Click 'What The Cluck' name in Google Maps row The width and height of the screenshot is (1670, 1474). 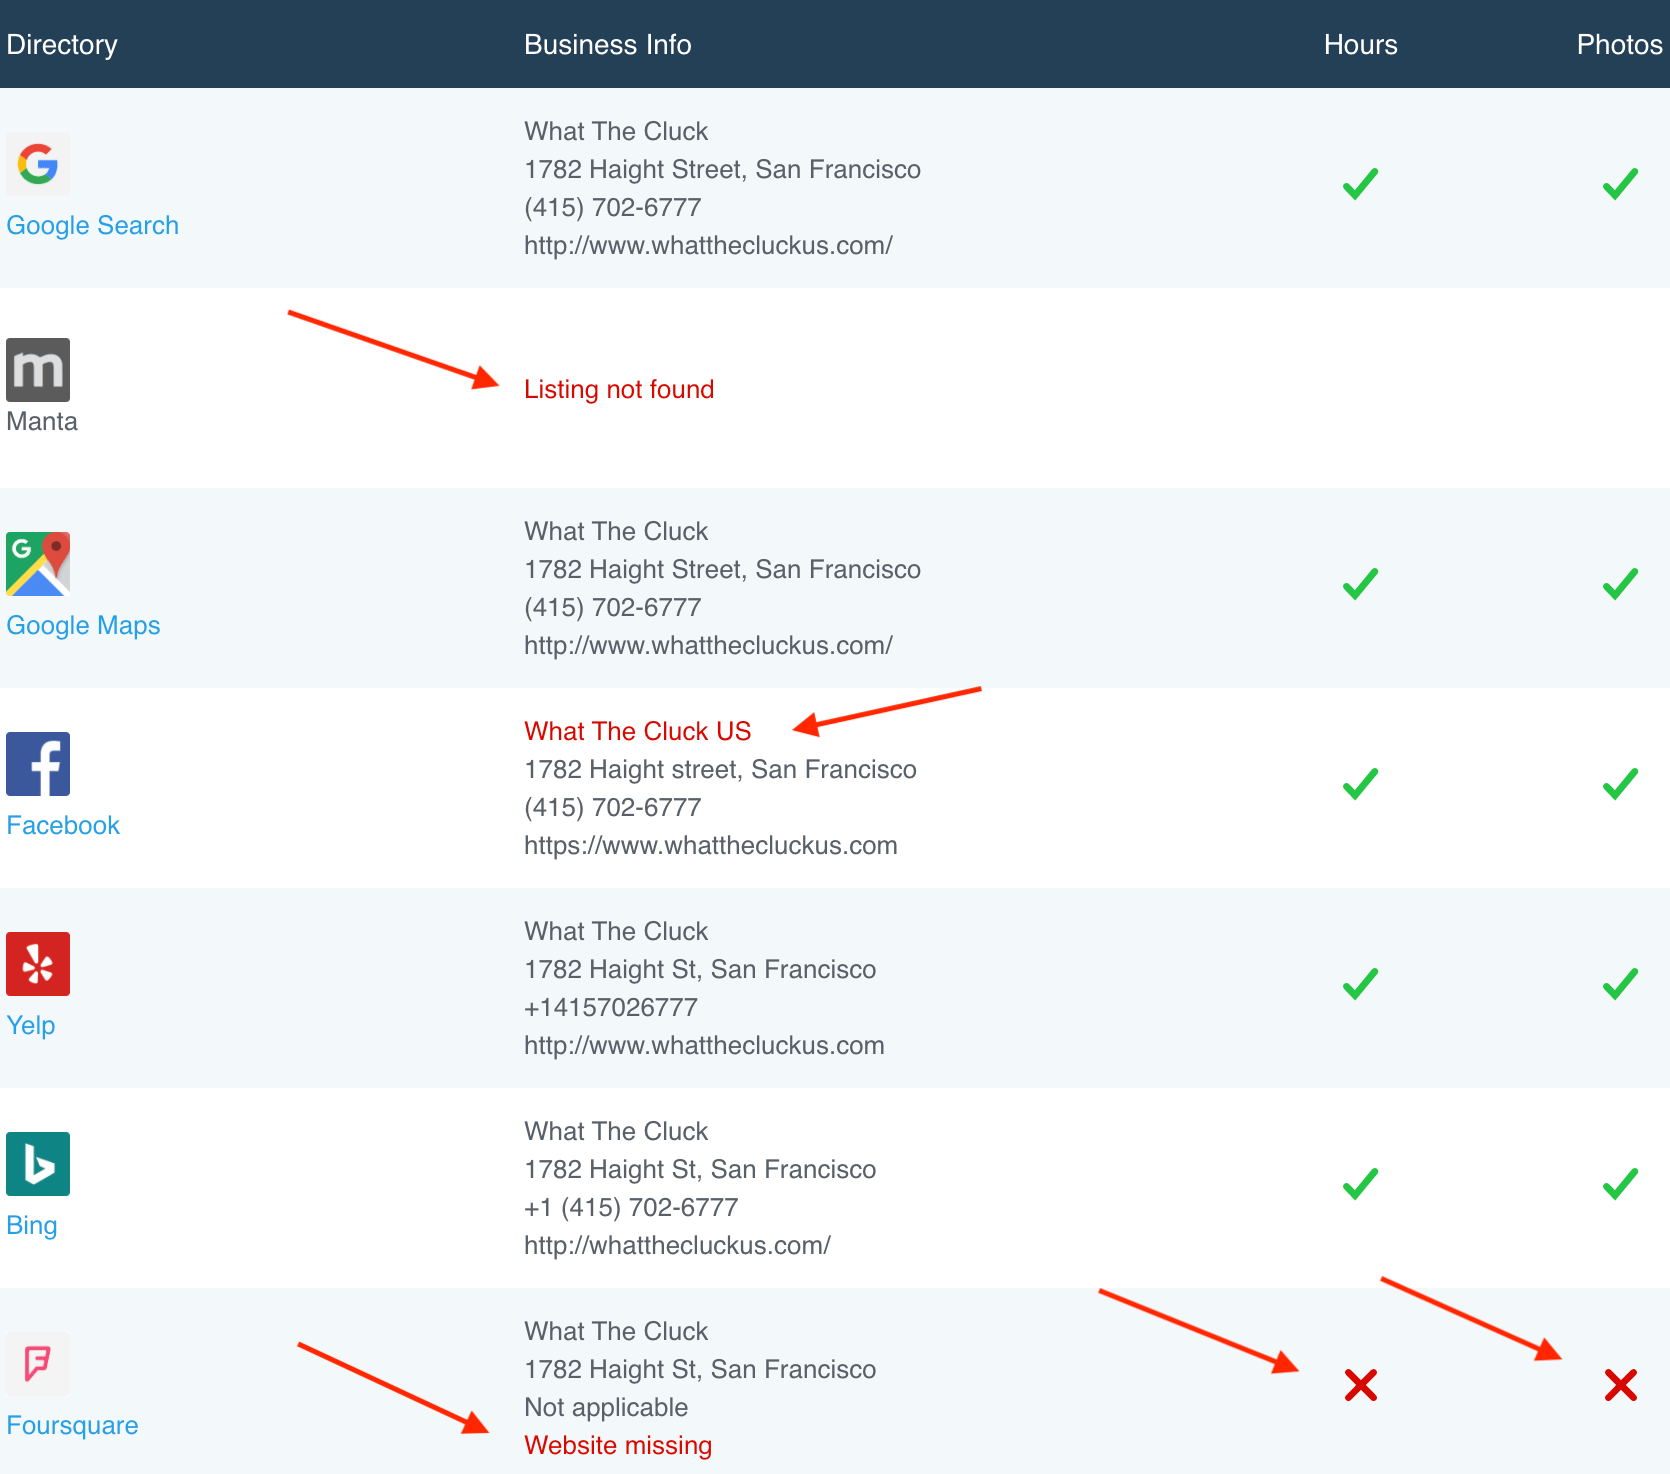coord(616,531)
